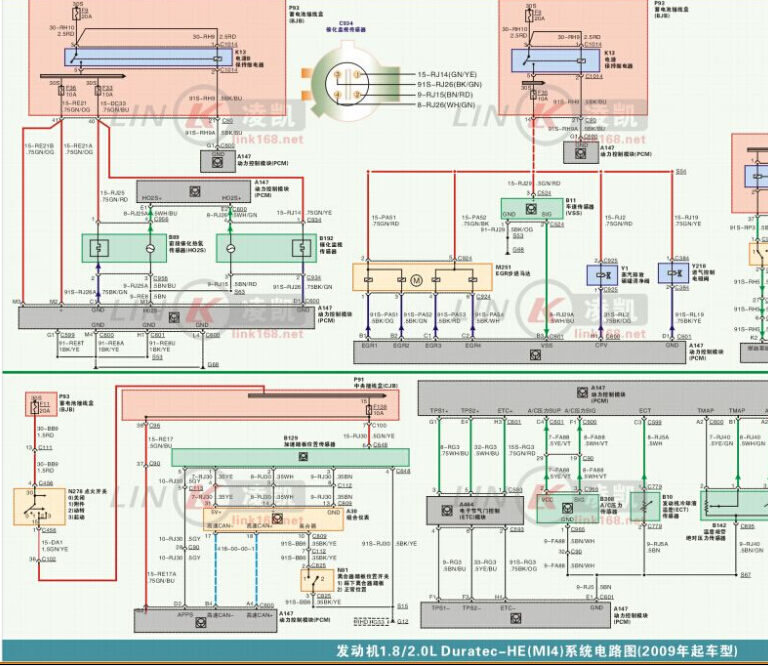This screenshot has height=666, width=768.
Task: Click the motor M symbol in EGR block
Action: tap(416, 280)
